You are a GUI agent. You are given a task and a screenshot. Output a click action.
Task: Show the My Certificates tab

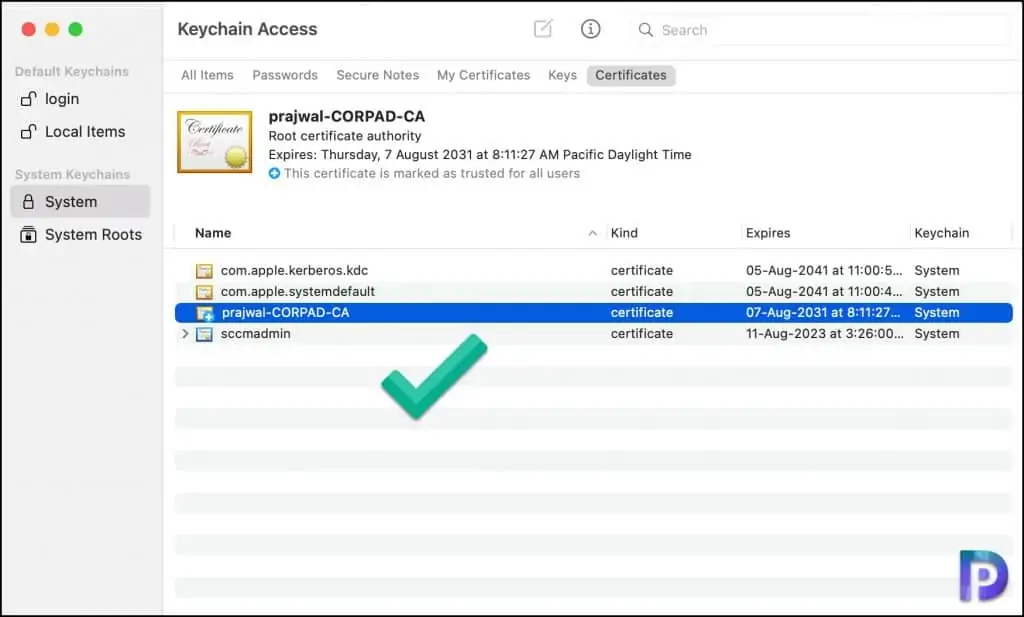483,75
